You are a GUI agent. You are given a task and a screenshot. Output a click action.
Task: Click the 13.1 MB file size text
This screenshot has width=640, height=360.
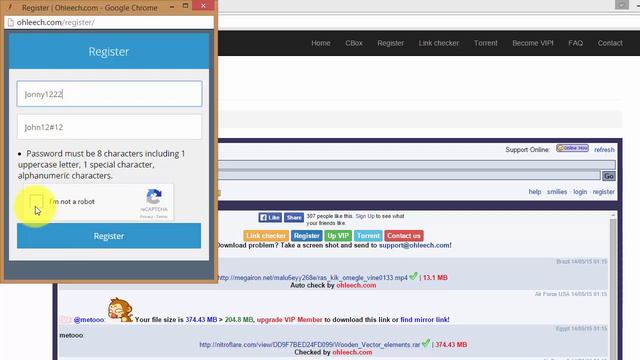coord(435,278)
